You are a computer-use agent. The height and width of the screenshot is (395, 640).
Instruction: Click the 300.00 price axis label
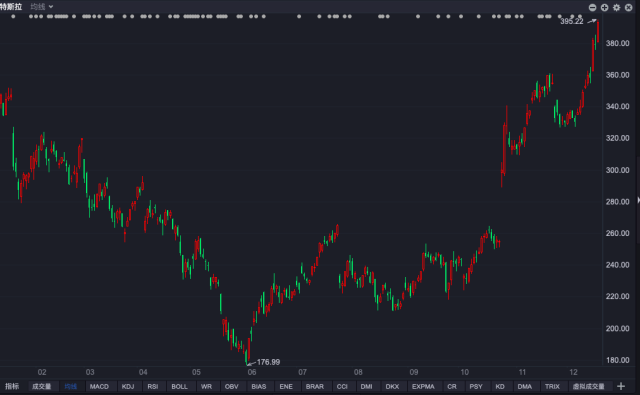618,170
